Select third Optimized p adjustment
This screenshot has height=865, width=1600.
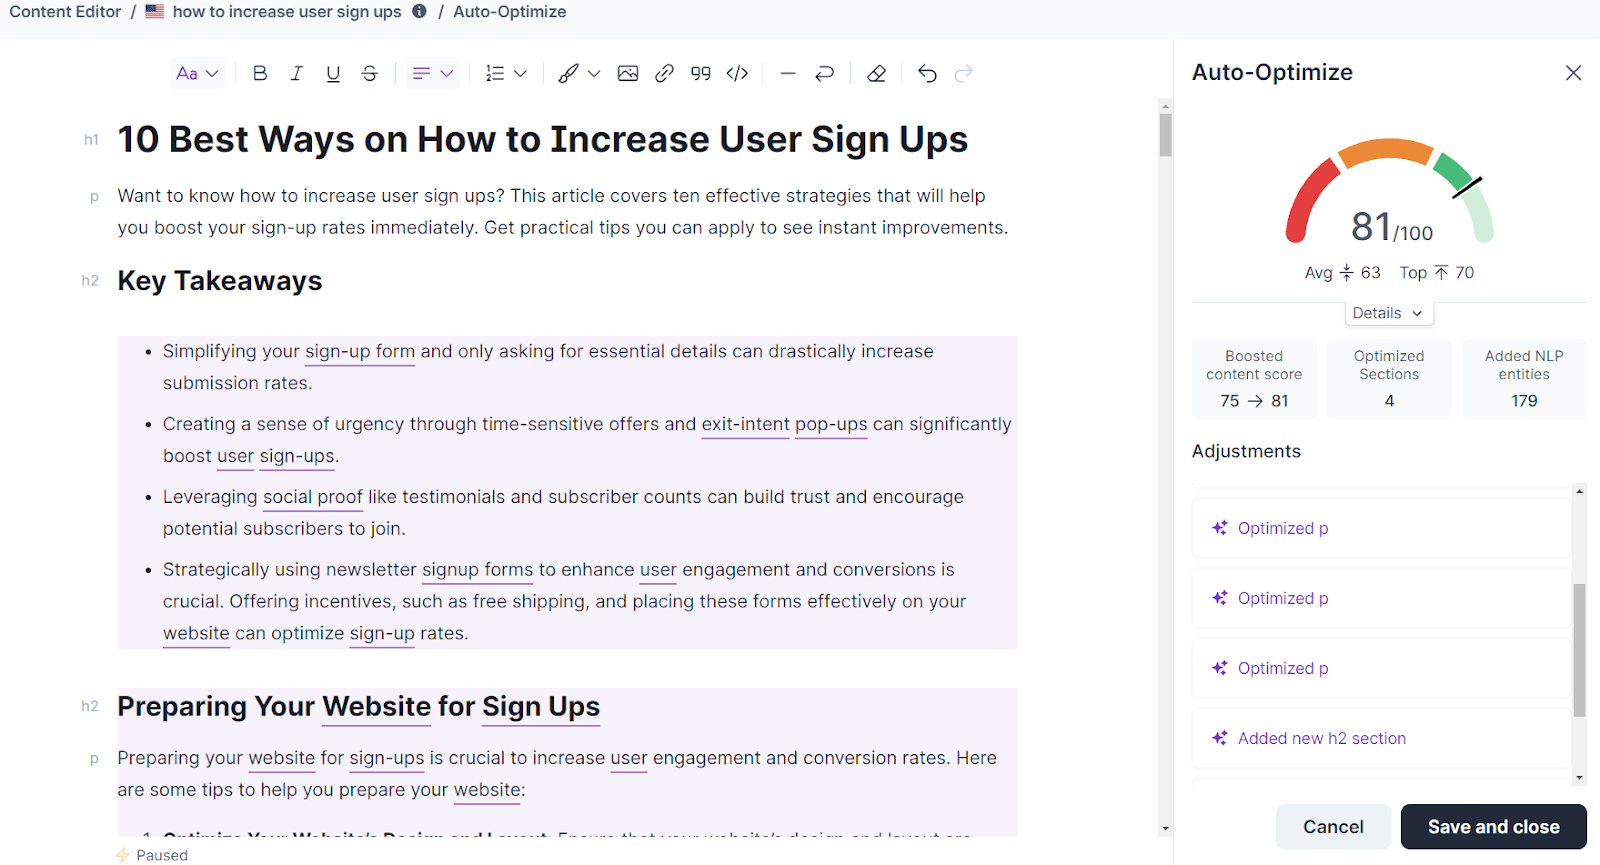(1382, 668)
